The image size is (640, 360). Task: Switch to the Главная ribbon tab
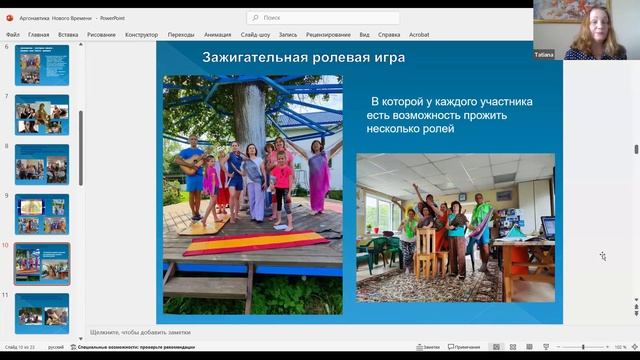tap(38, 35)
